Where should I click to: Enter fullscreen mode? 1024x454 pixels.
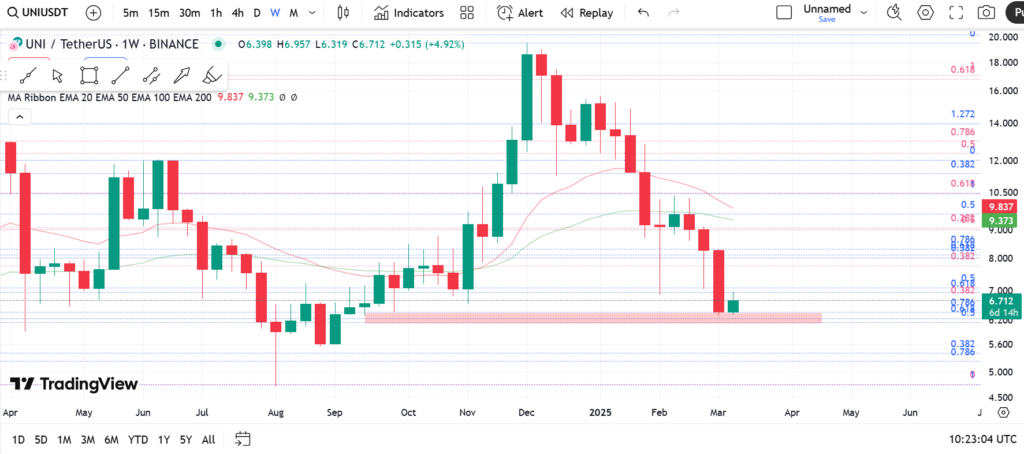955,13
